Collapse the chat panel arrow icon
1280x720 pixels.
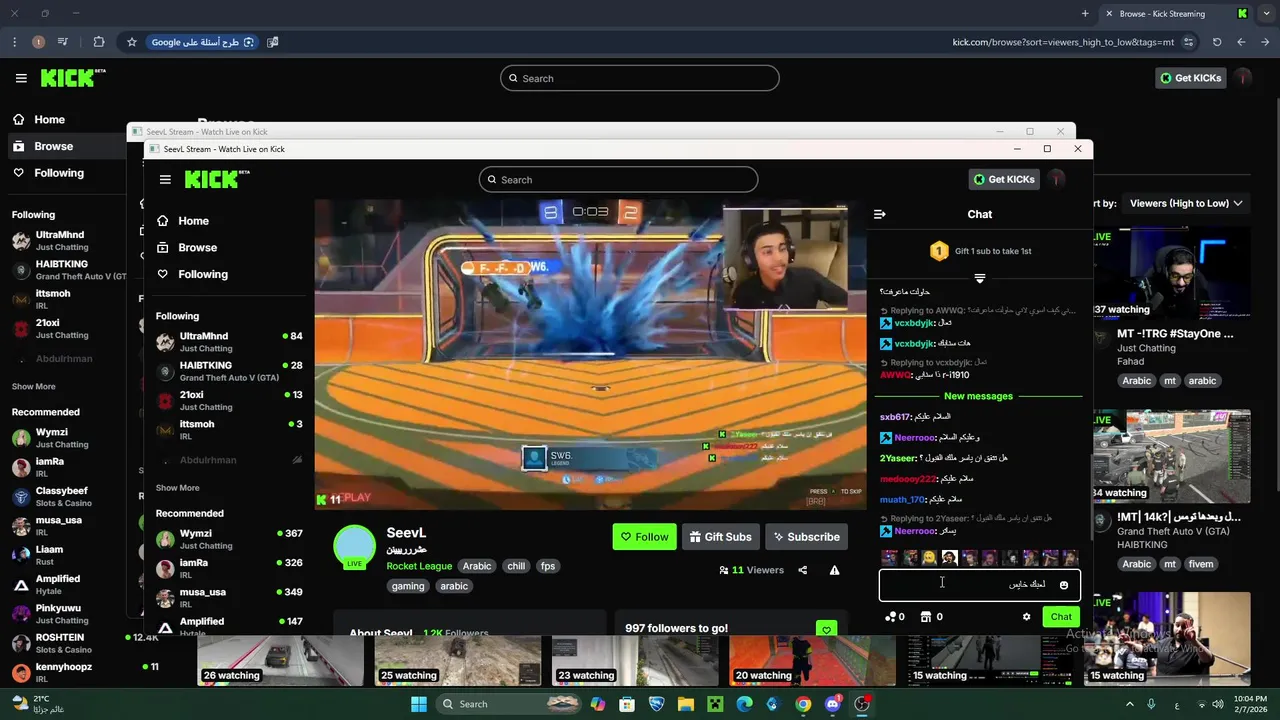880,214
